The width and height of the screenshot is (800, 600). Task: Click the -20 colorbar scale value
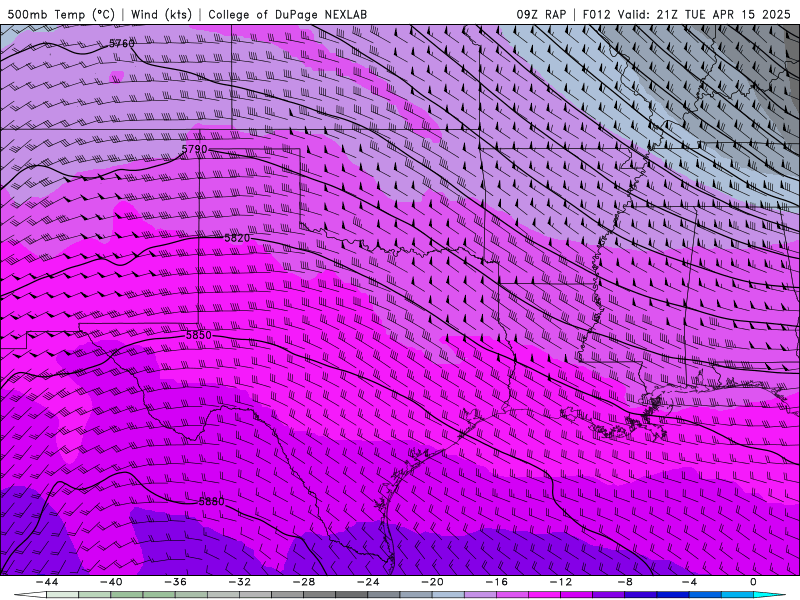pyautogui.click(x=432, y=582)
